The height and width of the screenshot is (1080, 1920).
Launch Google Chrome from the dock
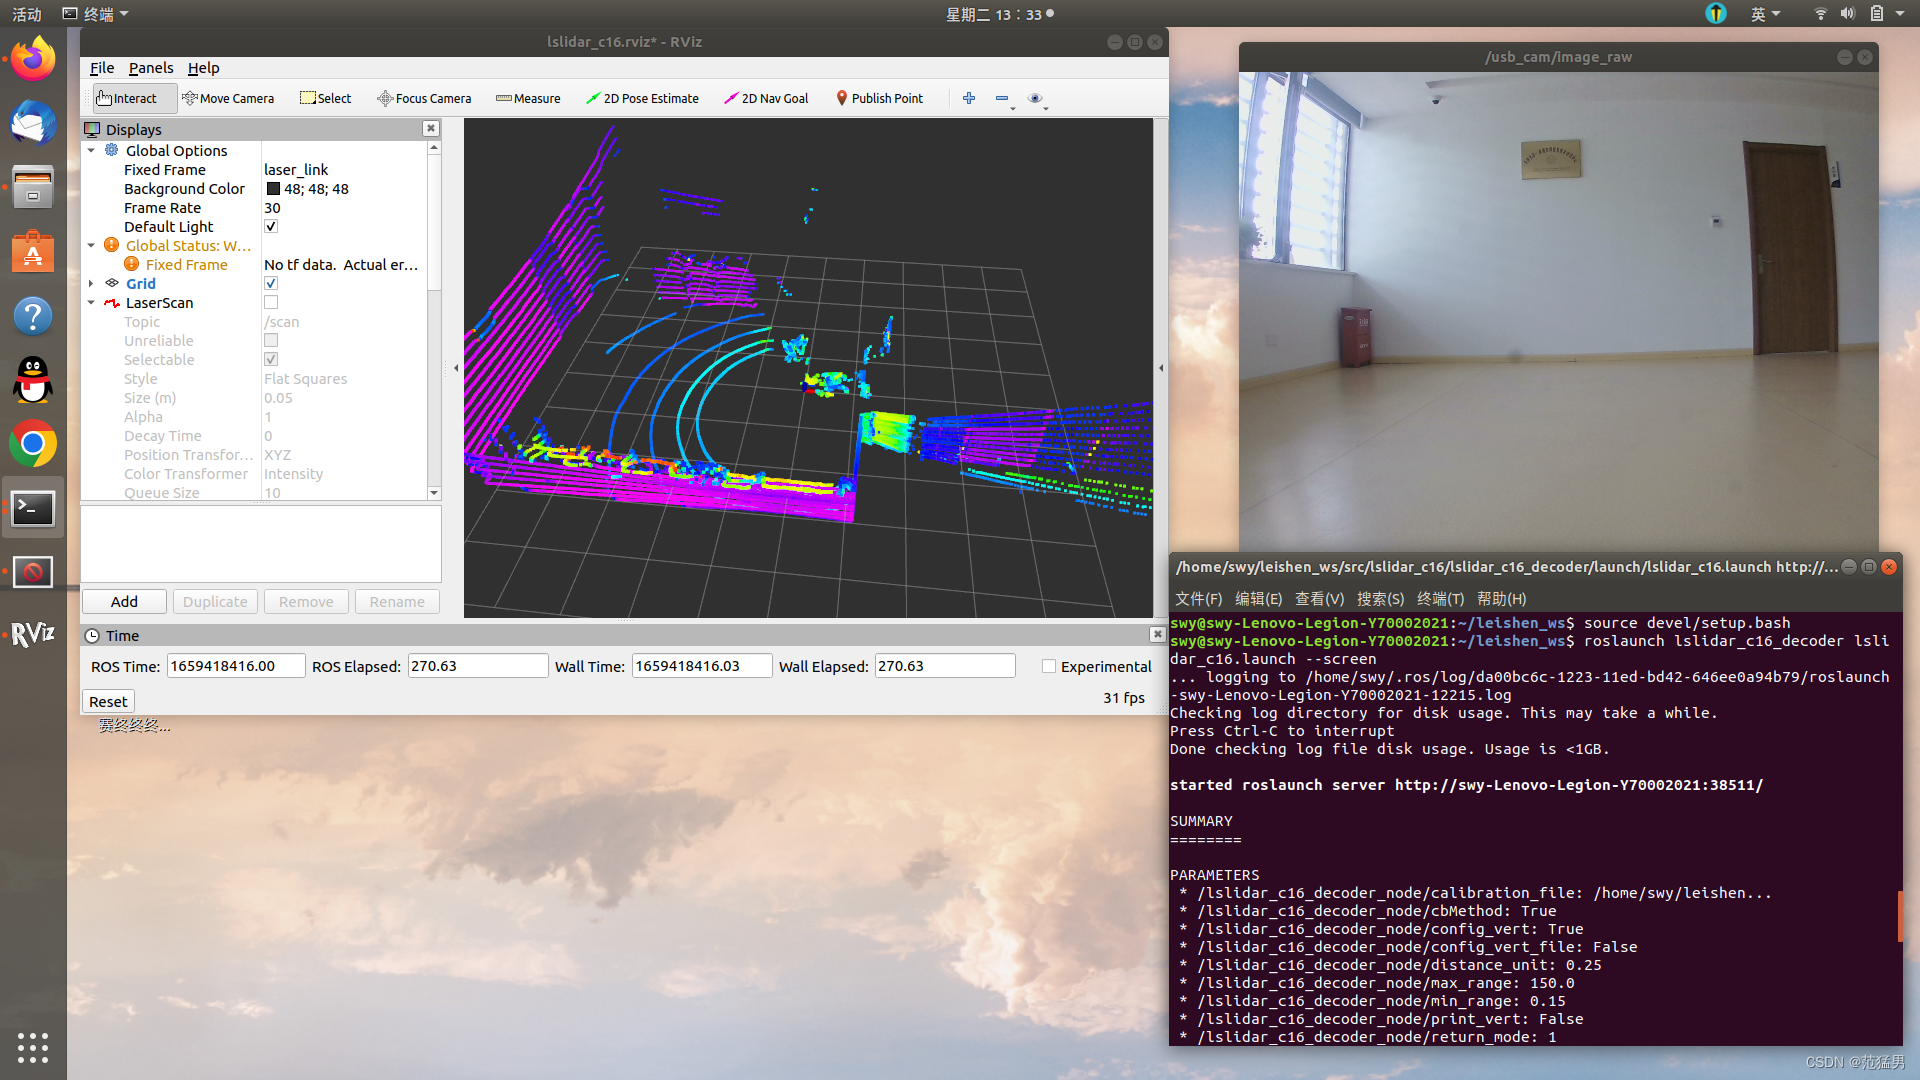click(33, 444)
